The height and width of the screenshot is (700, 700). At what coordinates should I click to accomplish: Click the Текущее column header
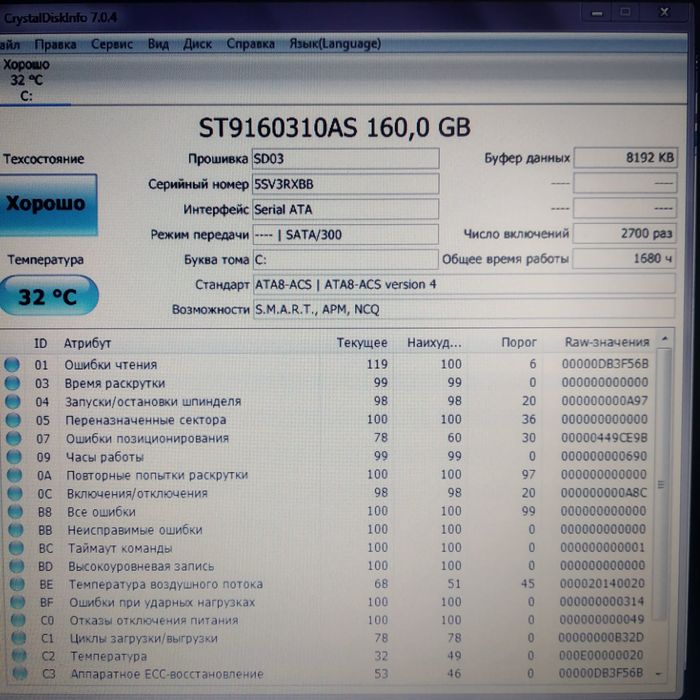tap(362, 343)
